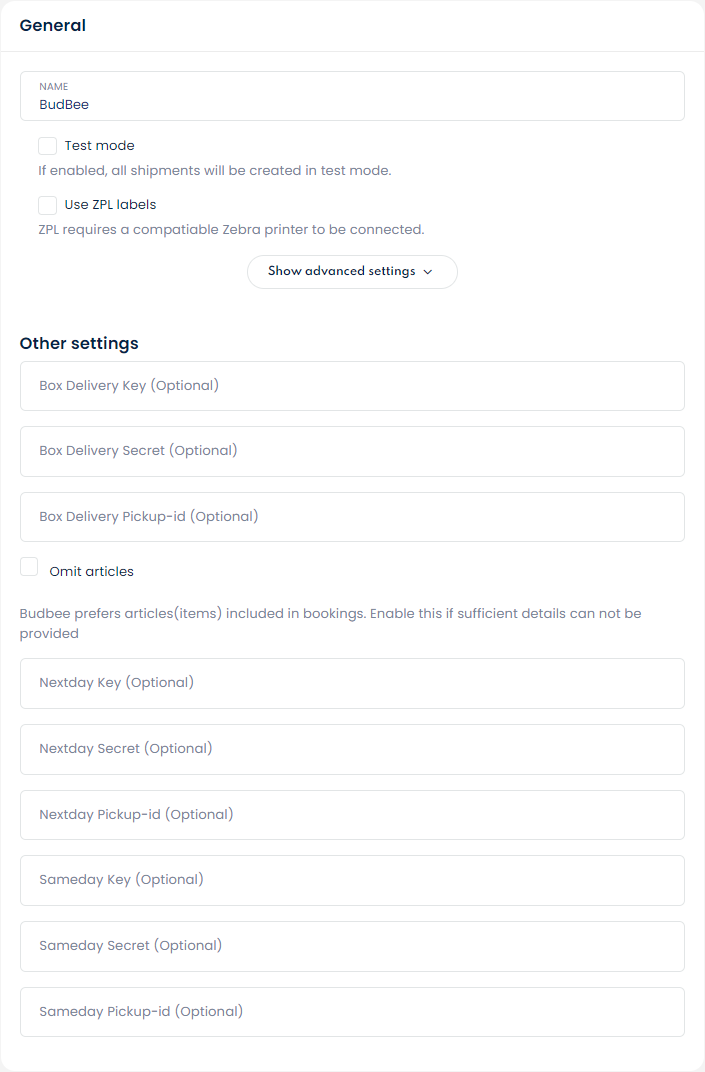This screenshot has width=705, height=1072.
Task: Focus the Sameday Secret field
Action: [352, 946]
